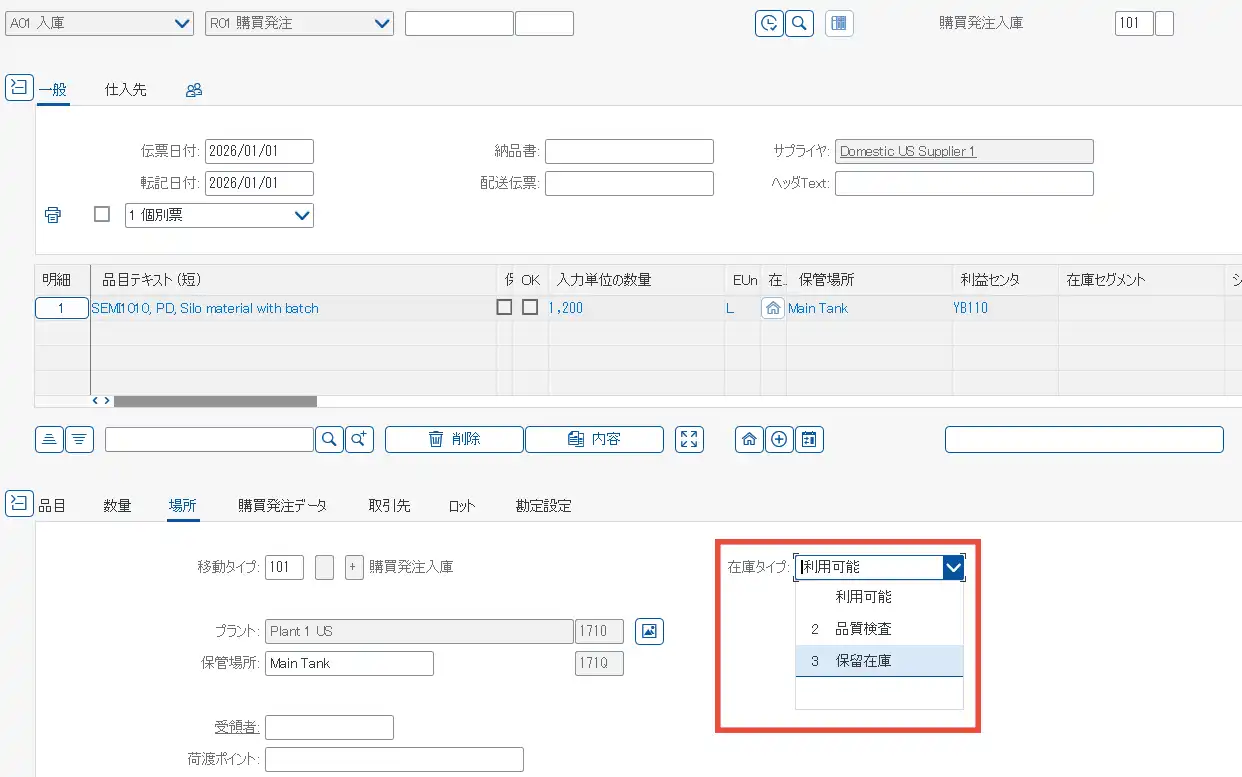The height and width of the screenshot is (777, 1242).
Task: Open the R01 購買発注 reference dropdown
Action: [299, 23]
